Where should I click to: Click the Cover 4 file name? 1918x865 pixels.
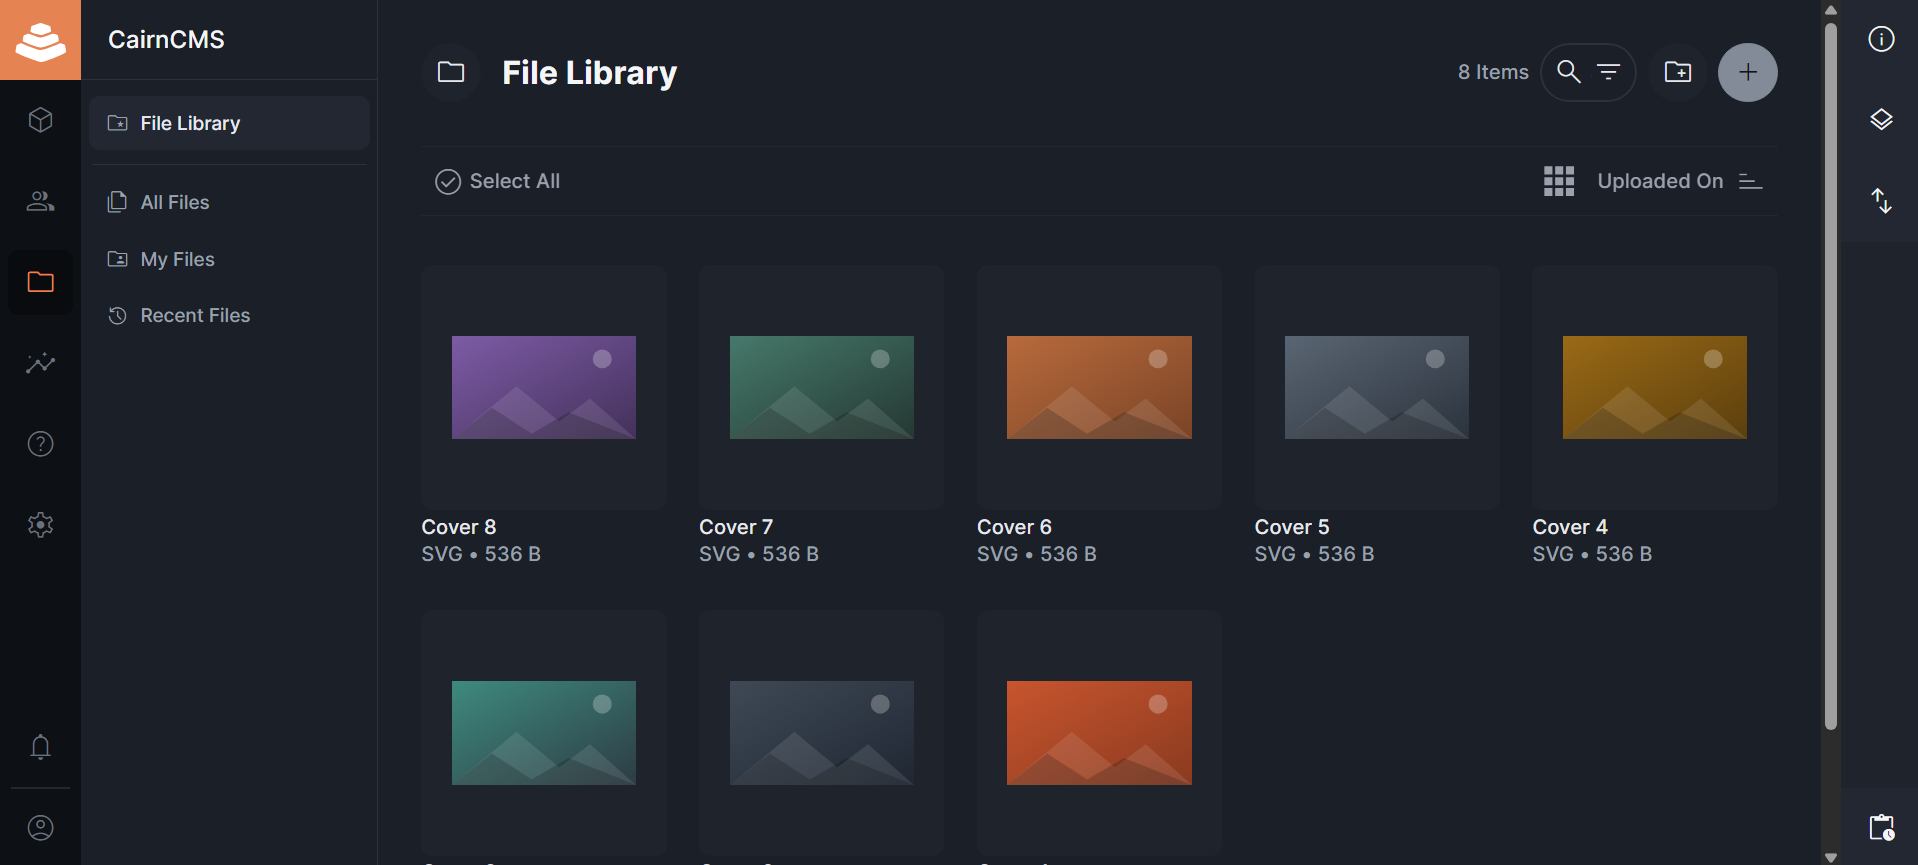click(1570, 527)
